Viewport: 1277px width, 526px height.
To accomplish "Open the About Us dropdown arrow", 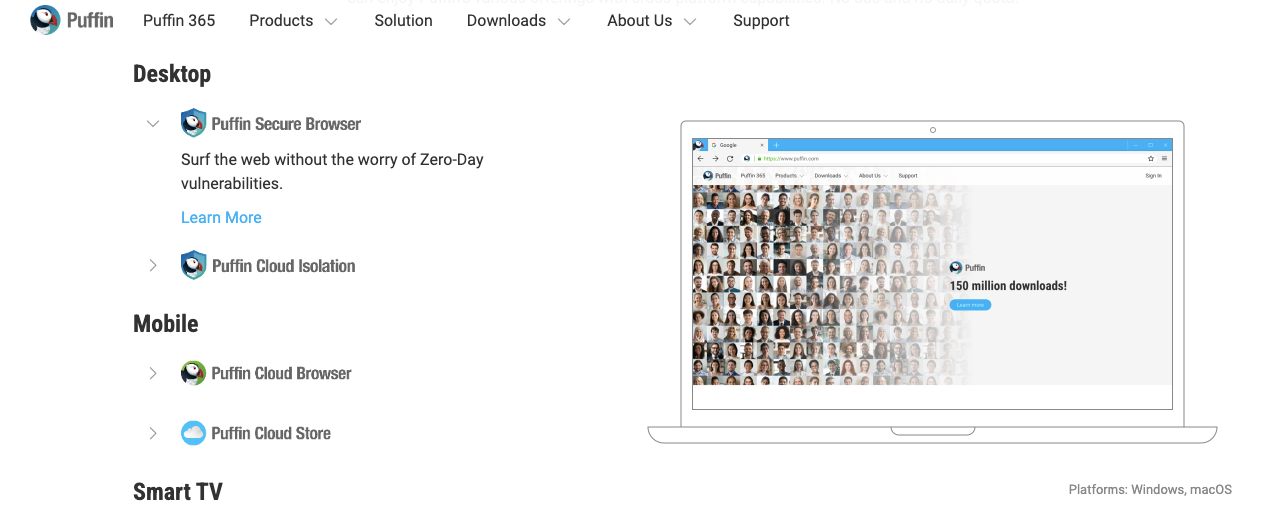I will click(x=690, y=22).
